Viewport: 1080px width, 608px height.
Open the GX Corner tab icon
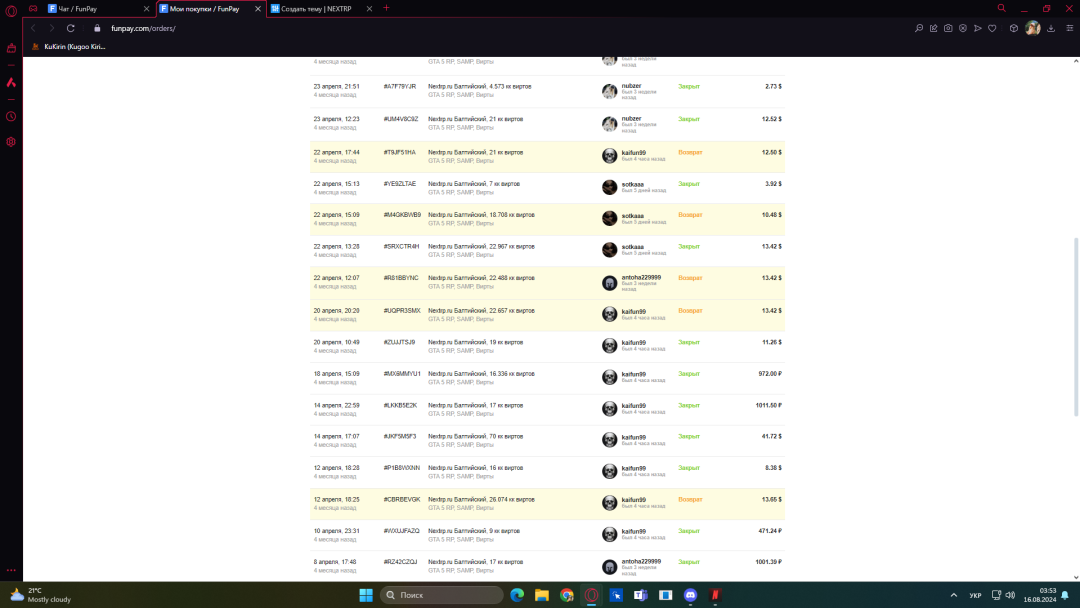coord(33,8)
